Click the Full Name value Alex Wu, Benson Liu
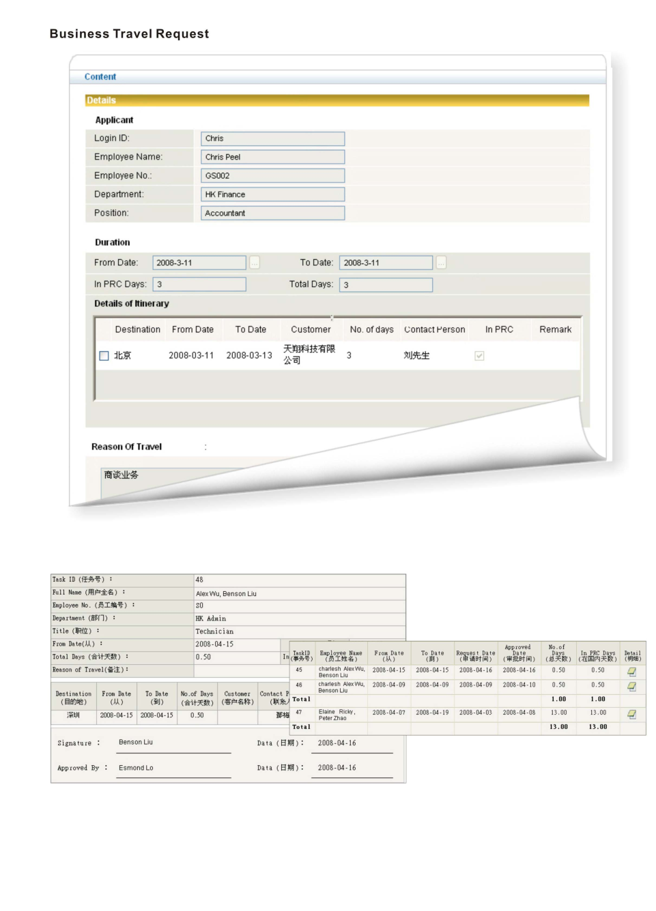Viewport: 656px width, 911px height. pos(226,594)
